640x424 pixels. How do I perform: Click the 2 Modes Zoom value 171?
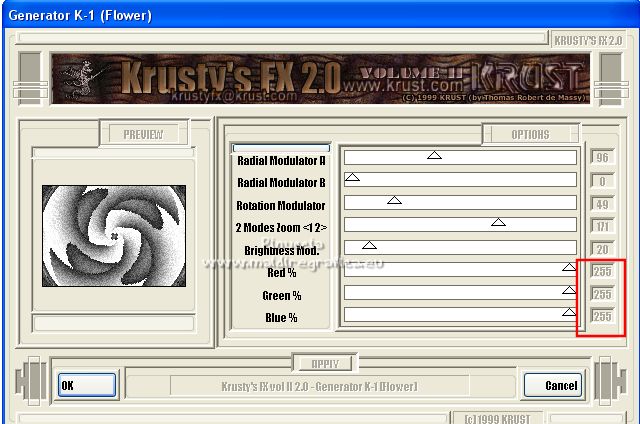click(x=602, y=226)
